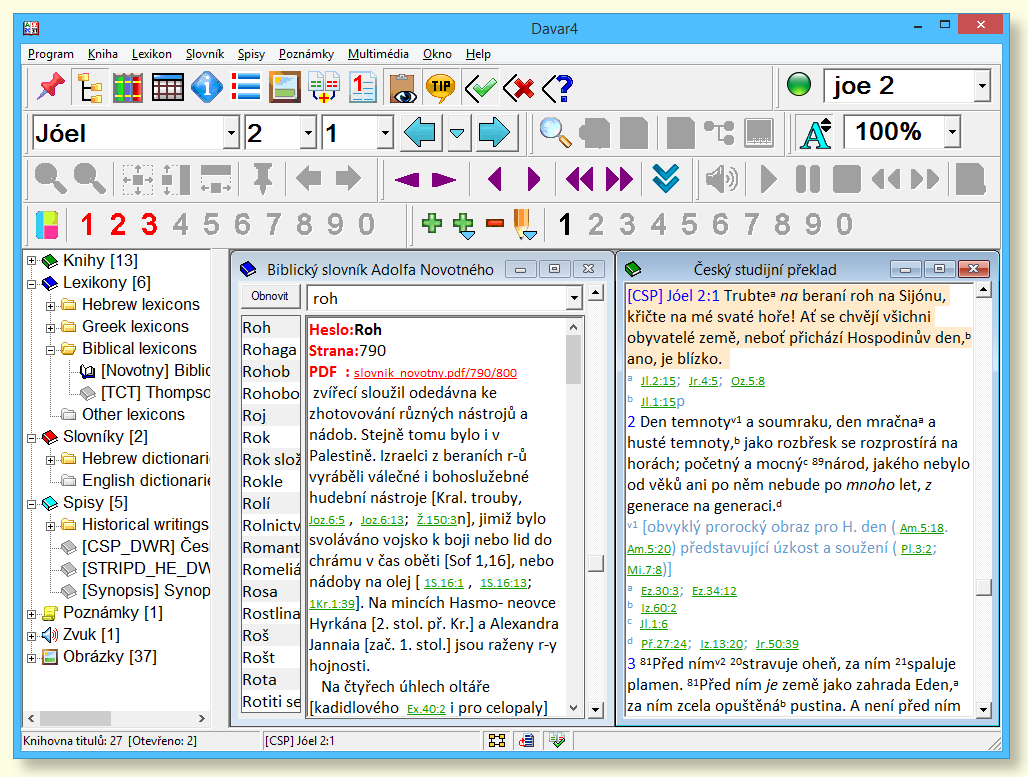Click the magnifying glass search icon

tap(555, 132)
